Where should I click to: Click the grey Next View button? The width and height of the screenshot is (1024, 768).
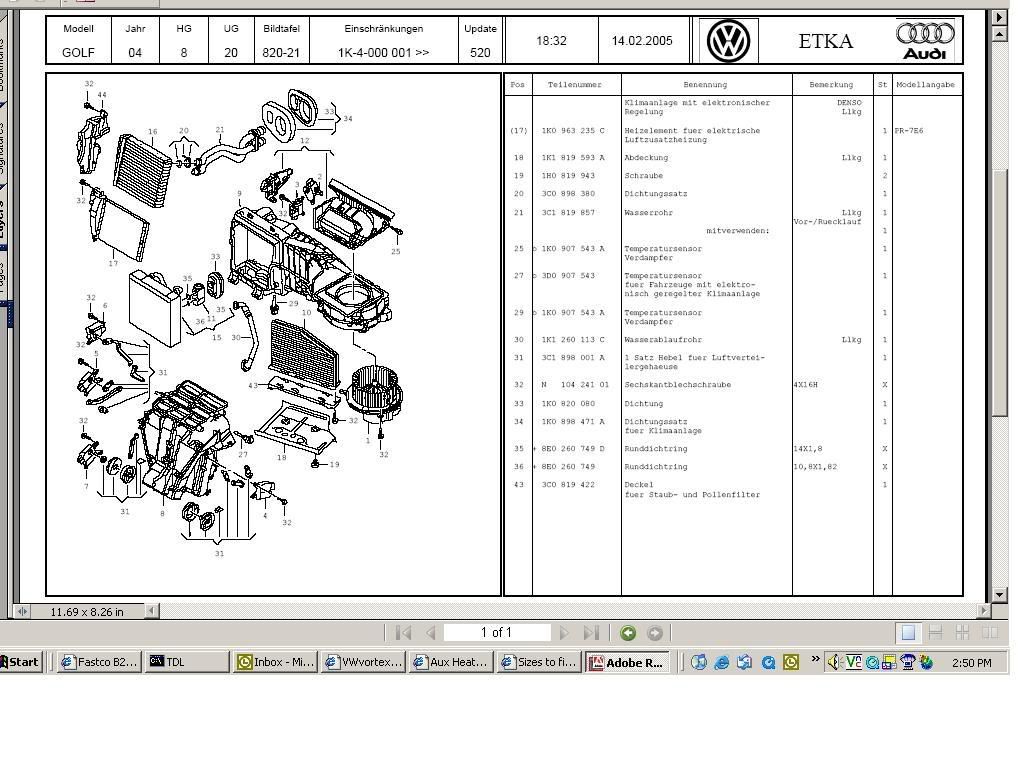(x=655, y=633)
